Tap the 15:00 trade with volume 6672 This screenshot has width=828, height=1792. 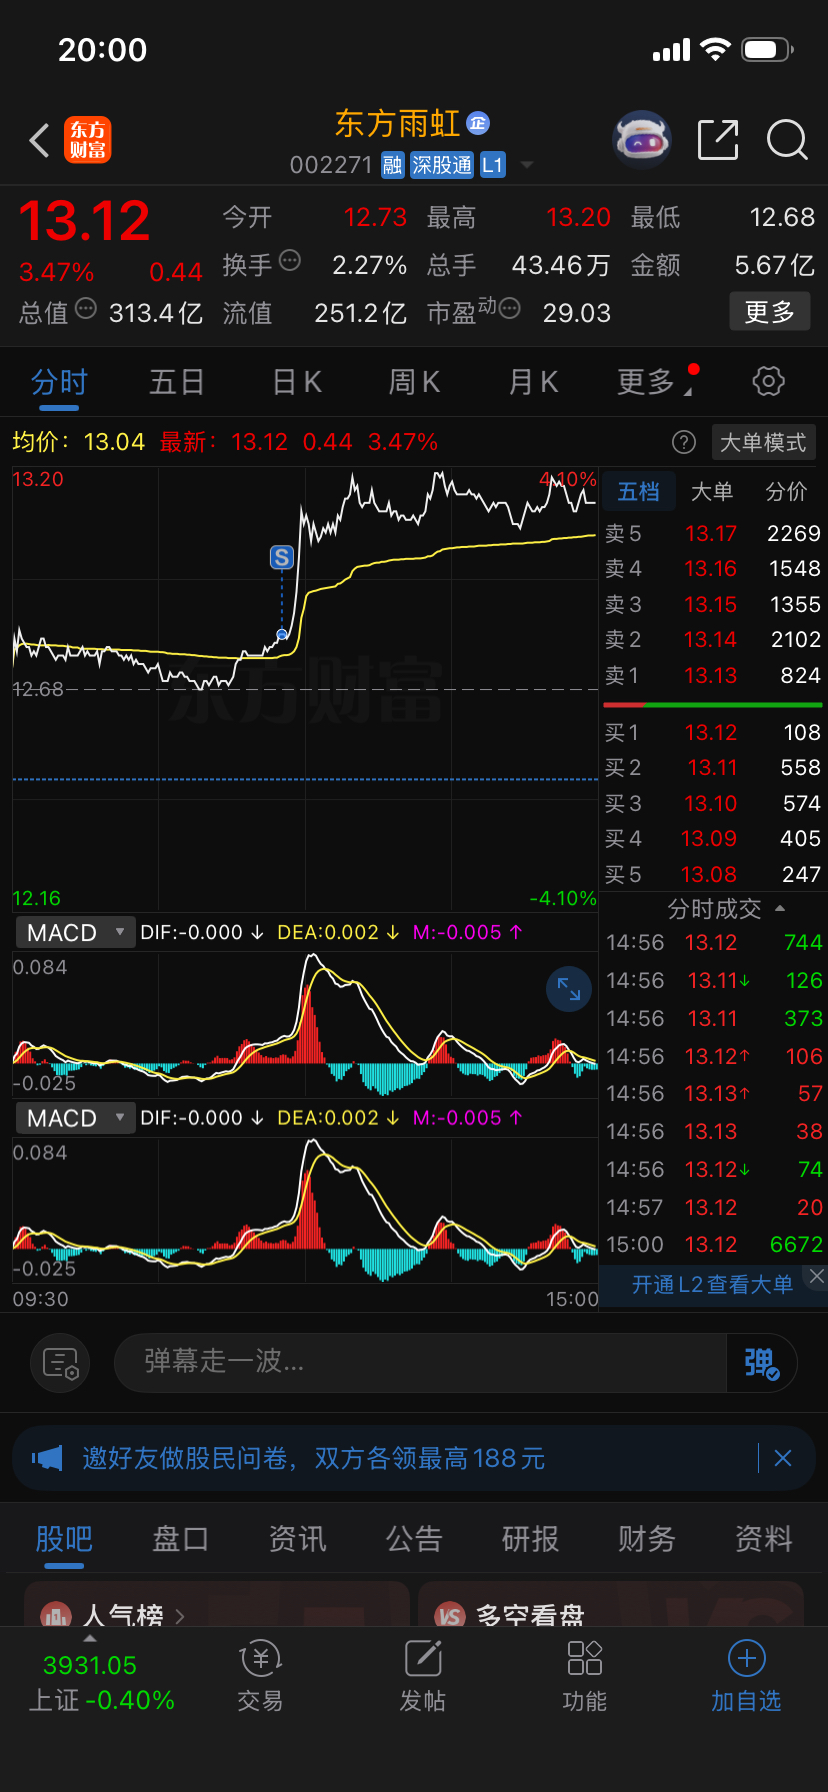714,1245
